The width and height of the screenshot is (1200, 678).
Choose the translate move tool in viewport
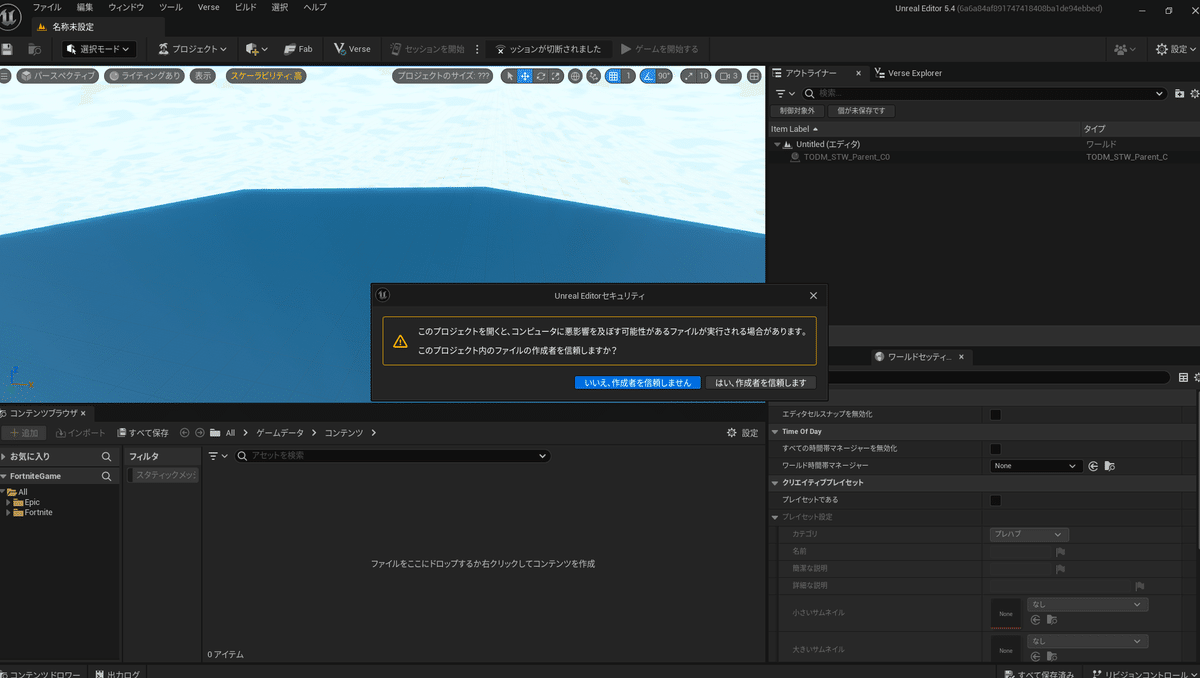point(524,76)
